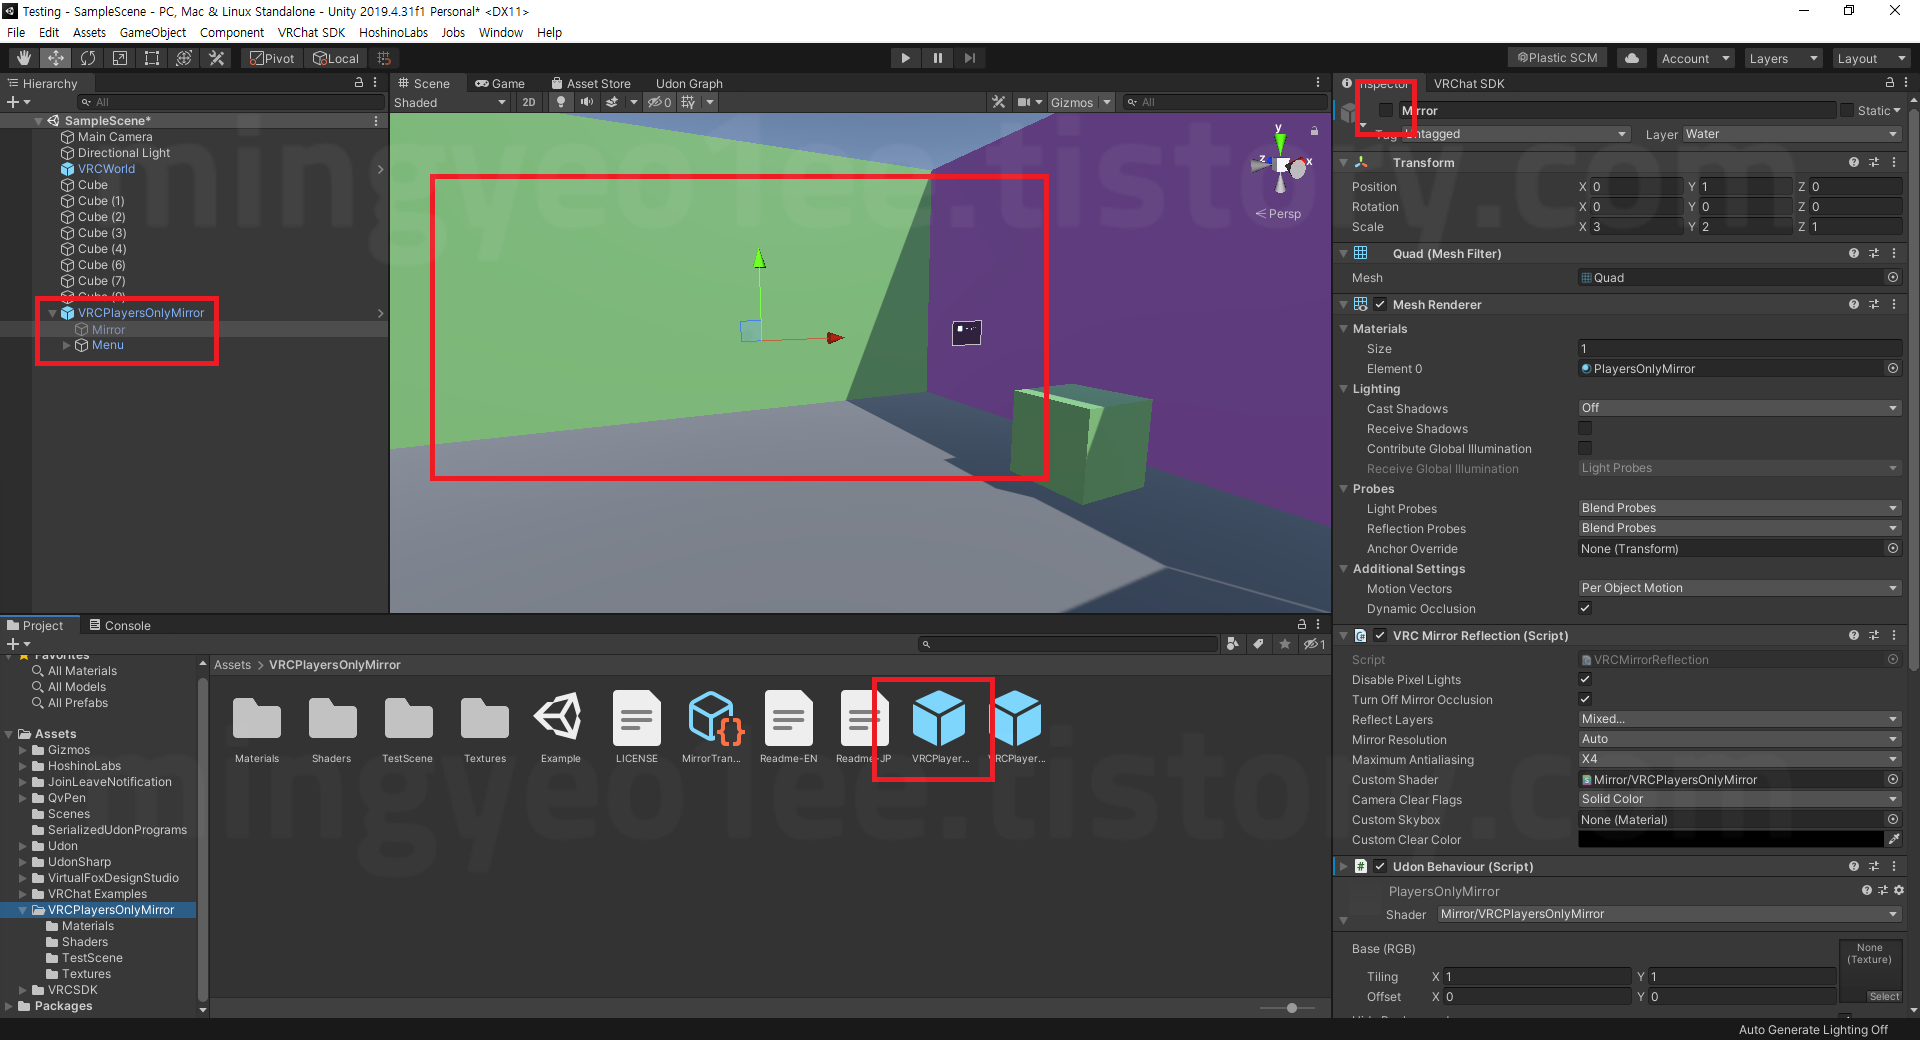Switch to the Udon Graph tab

(x=689, y=83)
